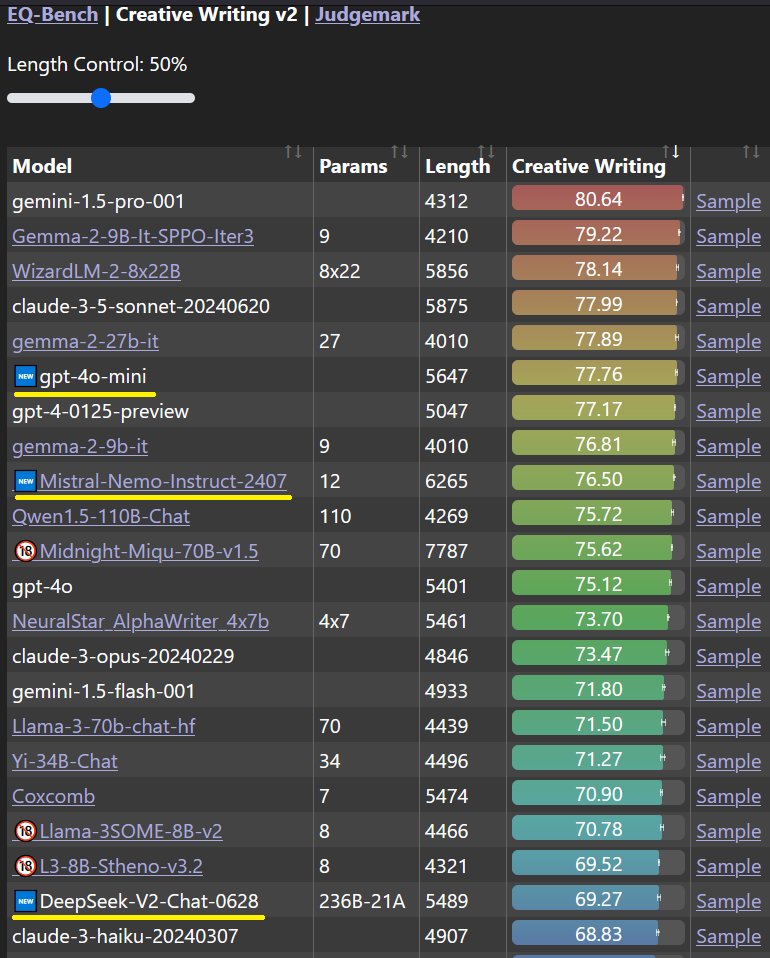Click the 236B-21A params cell

tap(362, 901)
